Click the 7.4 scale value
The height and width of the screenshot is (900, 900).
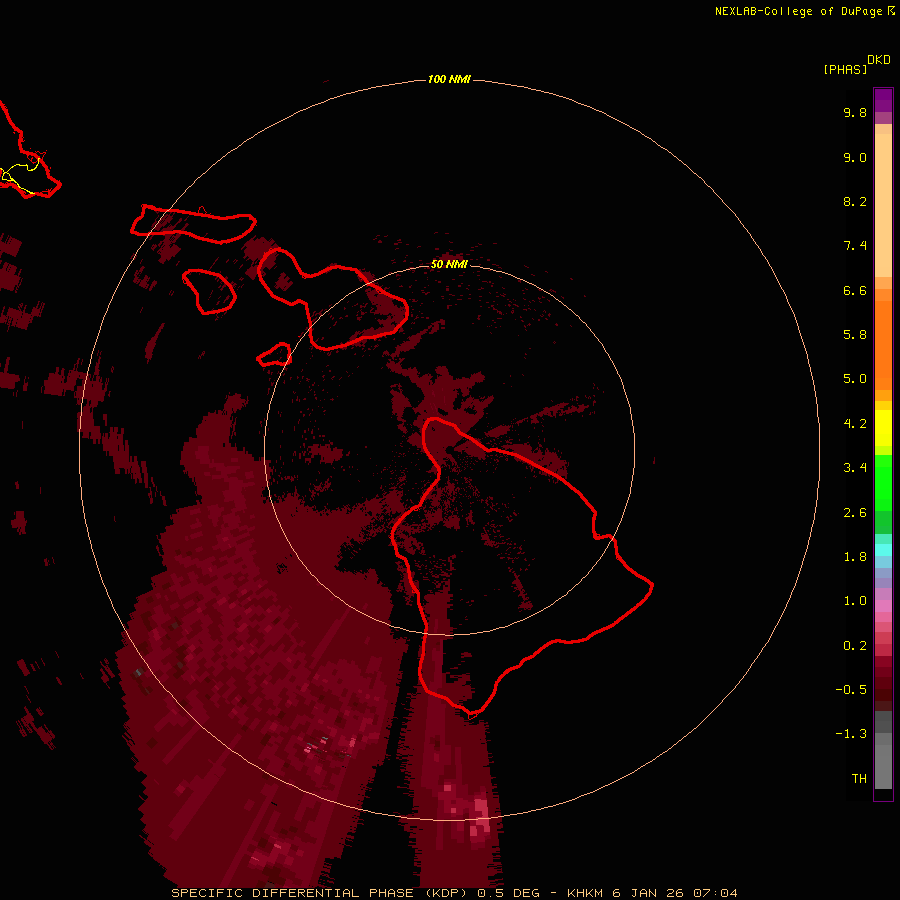(855, 246)
